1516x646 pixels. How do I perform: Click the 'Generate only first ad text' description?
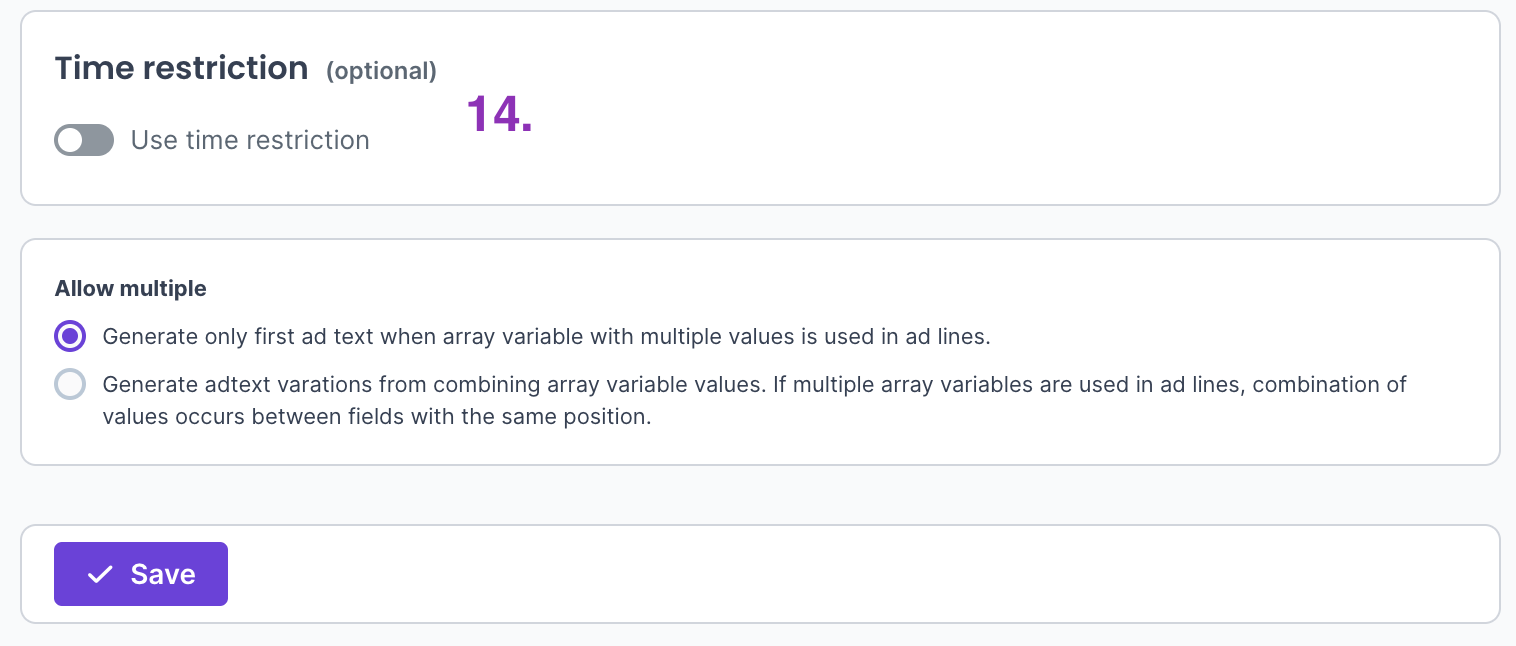[300, 337]
